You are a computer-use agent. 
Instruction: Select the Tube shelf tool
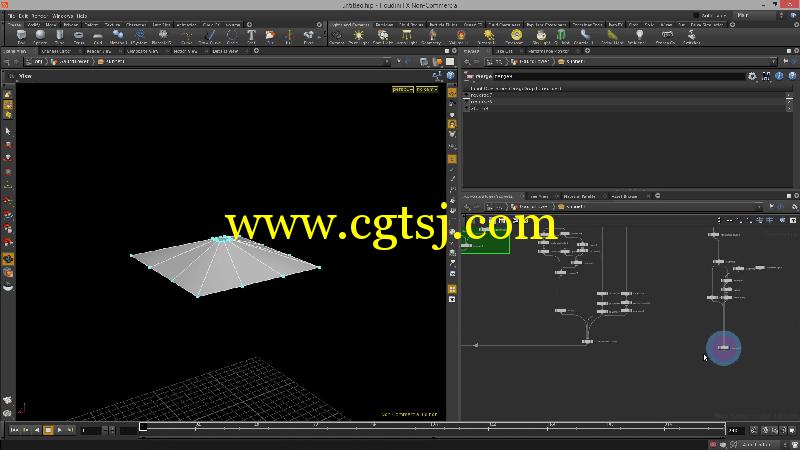click(60, 36)
